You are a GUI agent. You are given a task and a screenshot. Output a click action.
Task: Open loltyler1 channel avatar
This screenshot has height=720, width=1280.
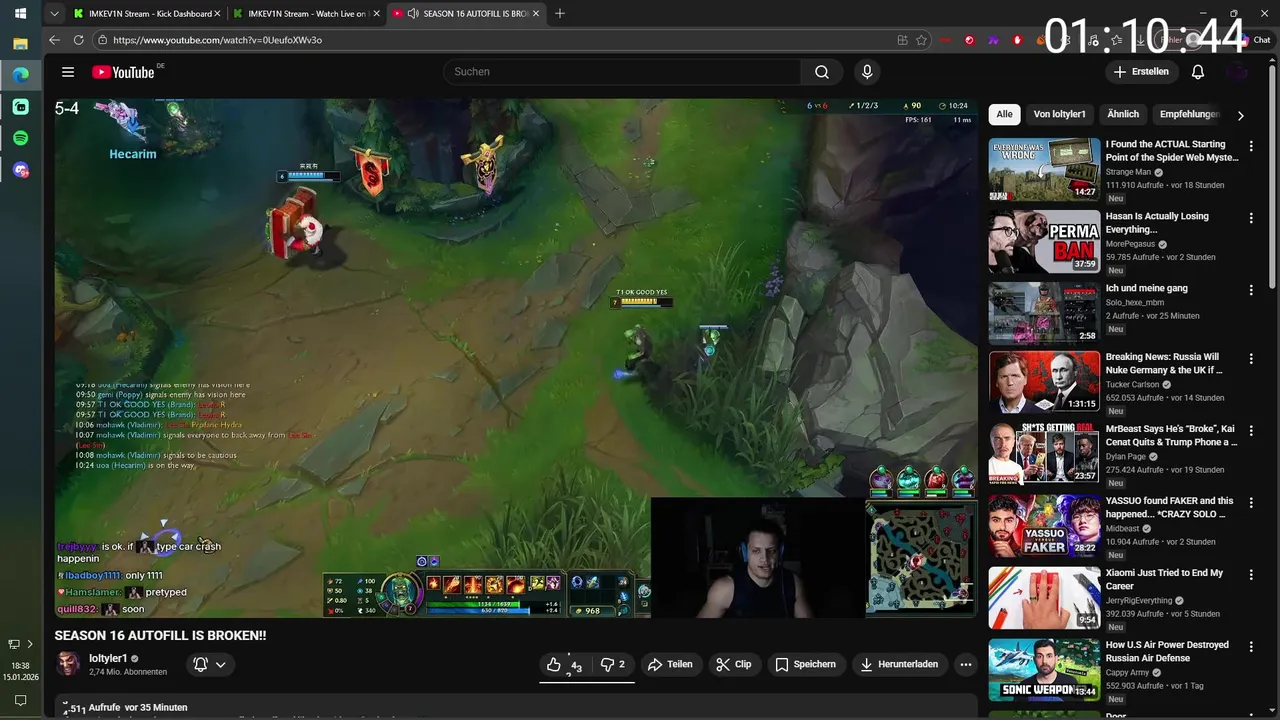coord(68,664)
